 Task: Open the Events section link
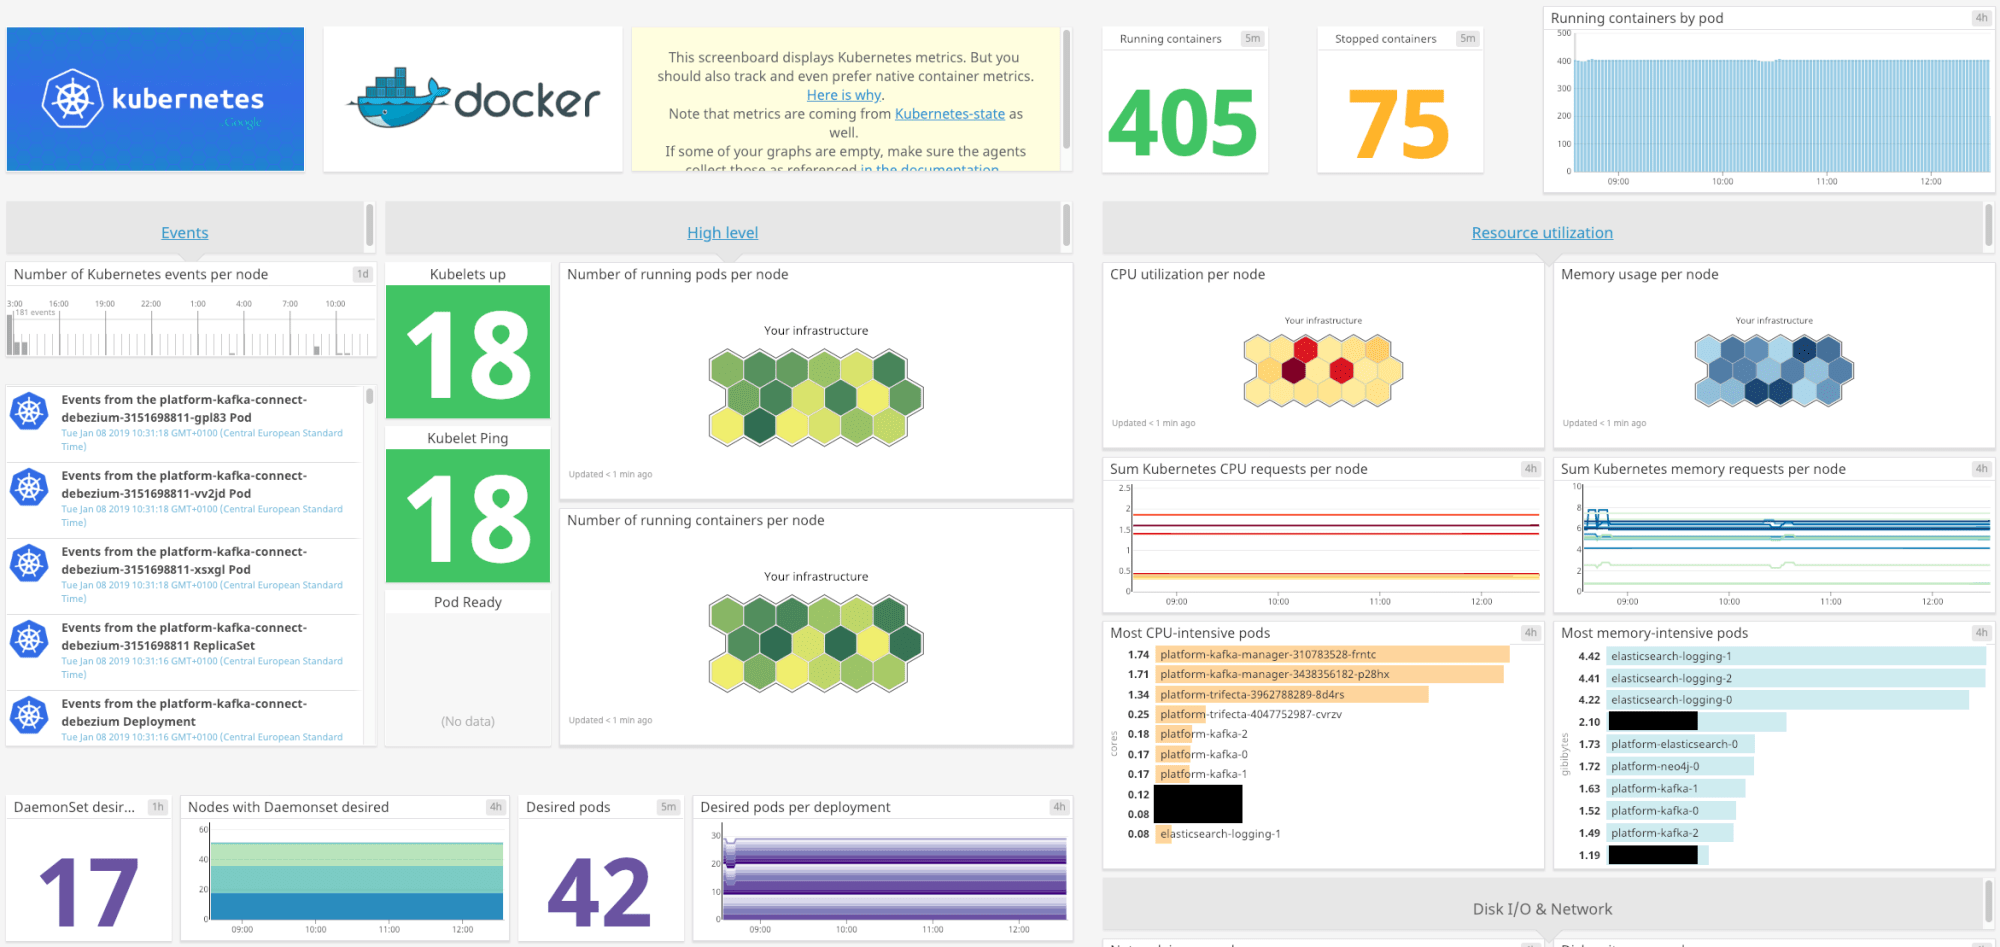tap(185, 233)
